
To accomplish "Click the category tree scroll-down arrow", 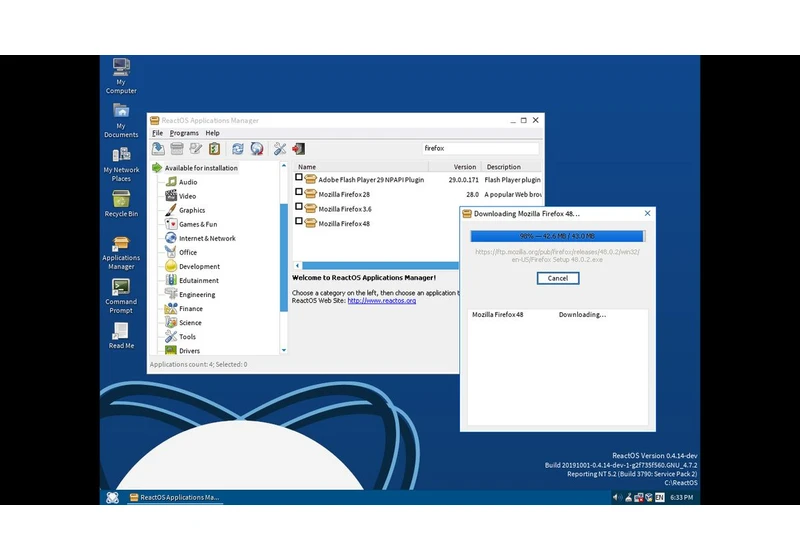I will 284,350.
